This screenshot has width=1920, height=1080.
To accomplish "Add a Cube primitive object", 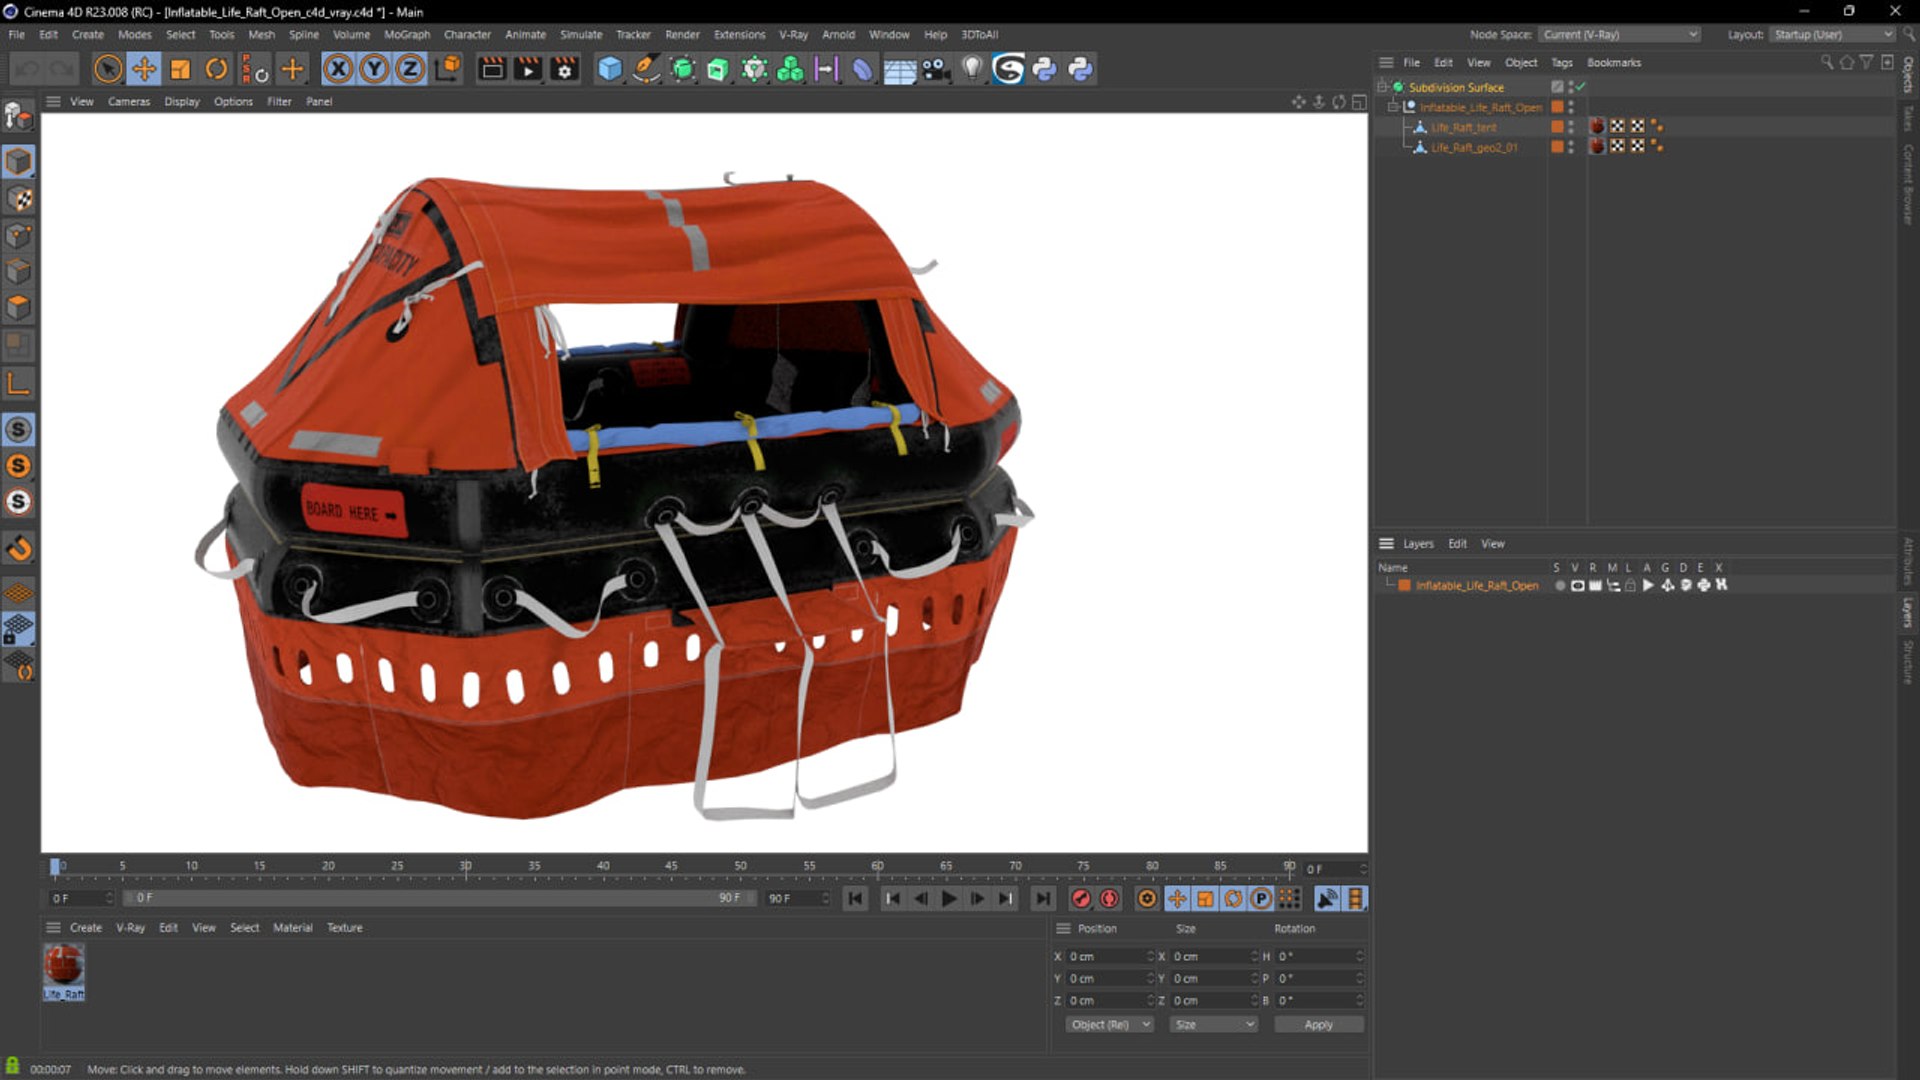I will [609, 69].
